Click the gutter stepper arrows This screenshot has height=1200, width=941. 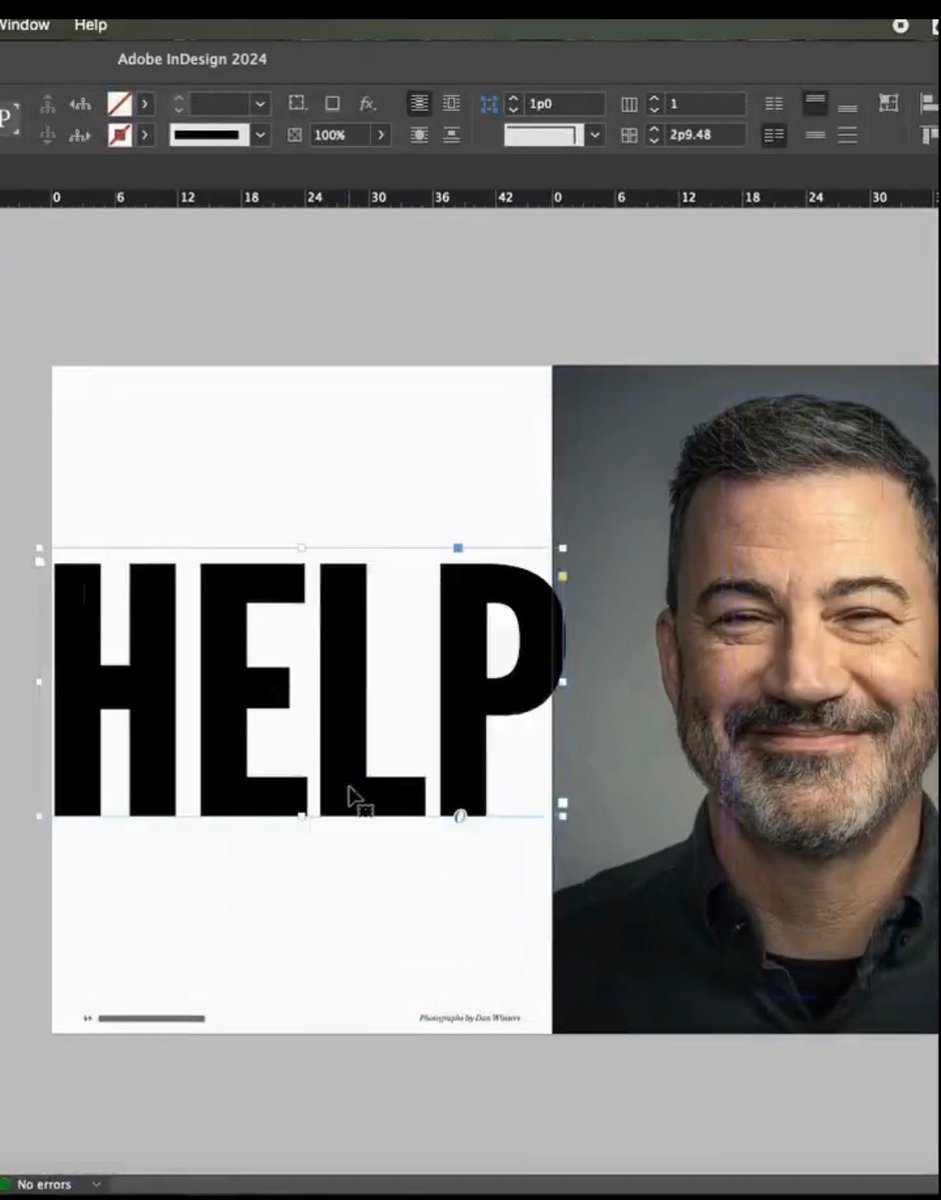pyautogui.click(x=654, y=135)
